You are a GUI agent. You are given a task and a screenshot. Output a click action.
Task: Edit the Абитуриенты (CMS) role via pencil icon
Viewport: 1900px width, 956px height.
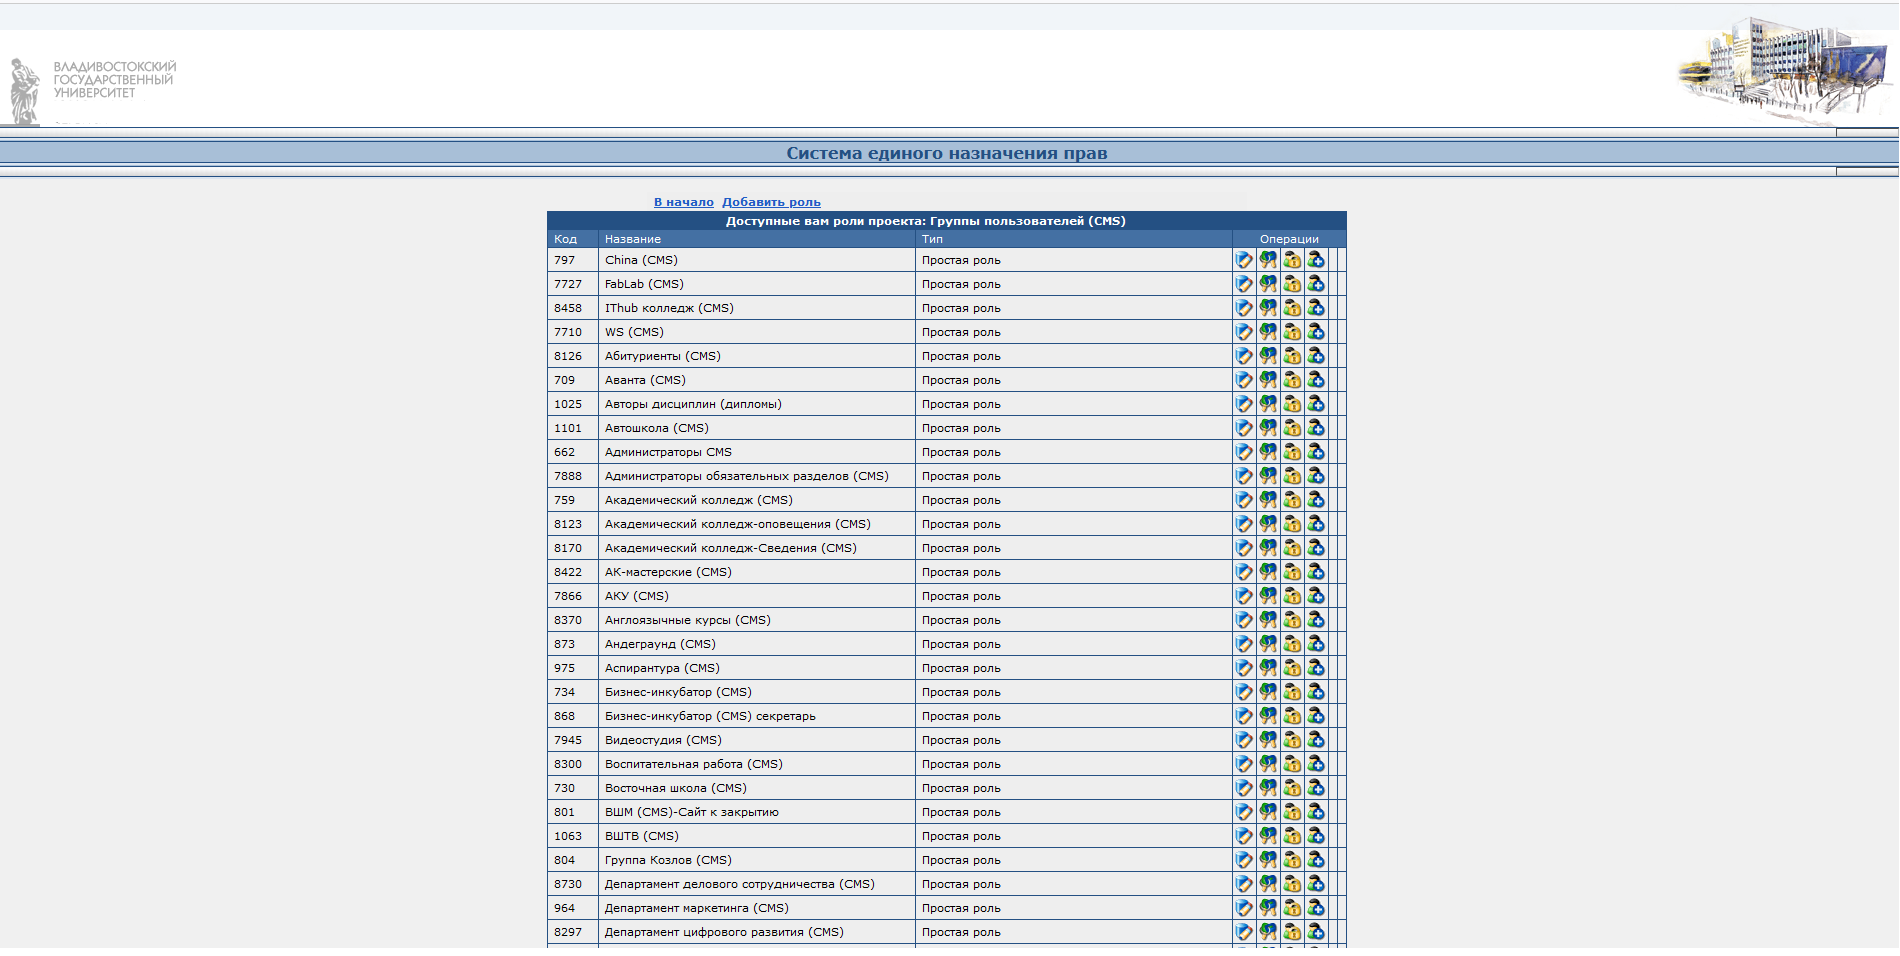pyautogui.click(x=1243, y=356)
